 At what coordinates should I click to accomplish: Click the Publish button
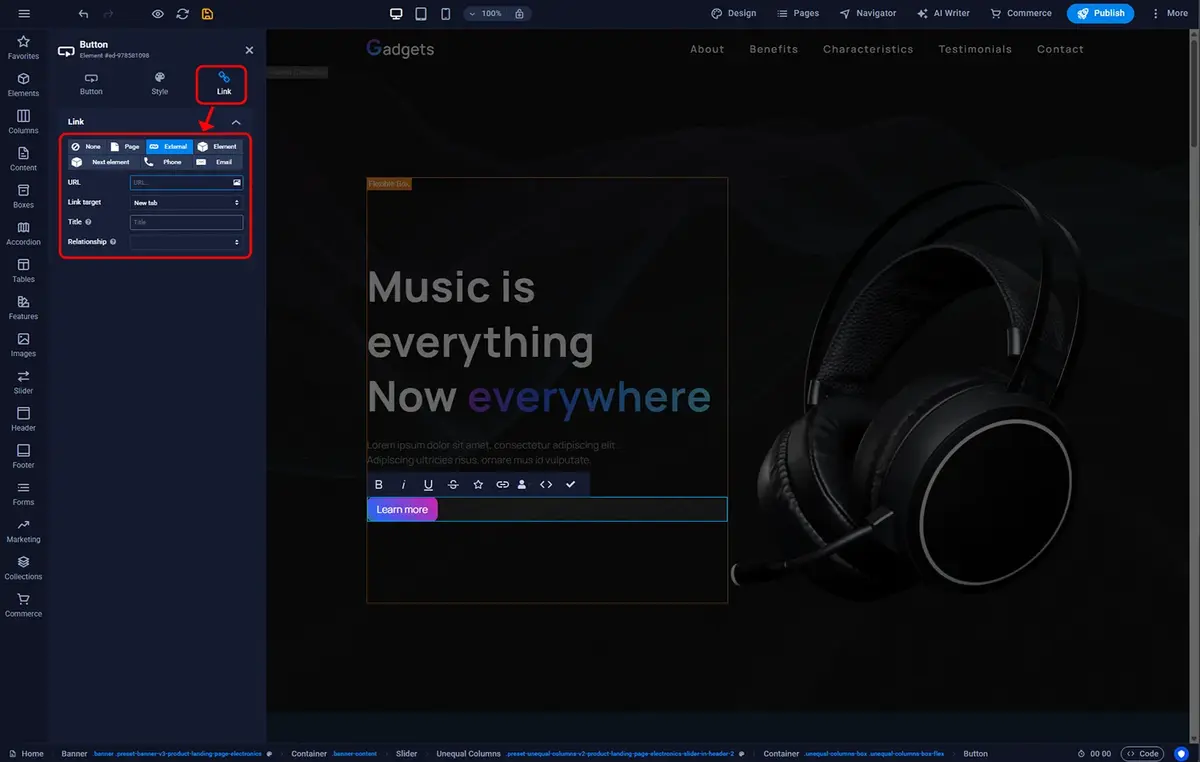(1100, 14)
